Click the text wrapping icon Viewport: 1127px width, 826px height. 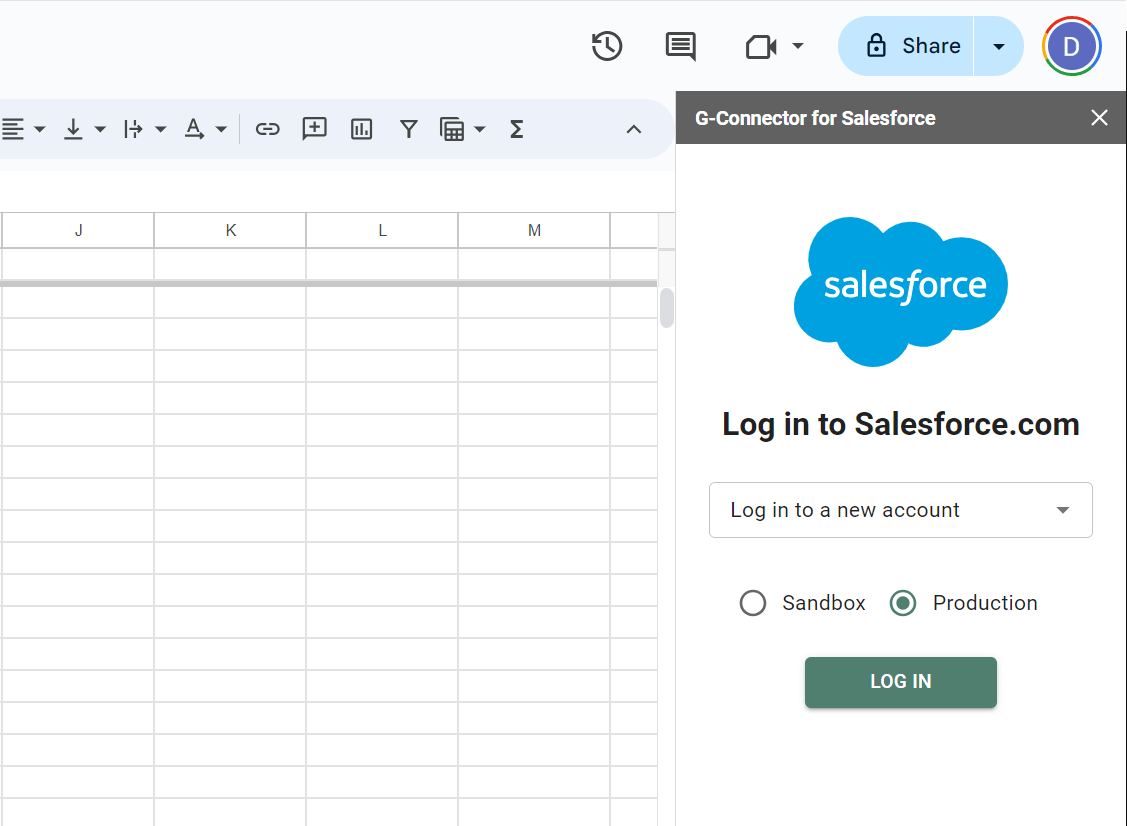pos(134,129)
